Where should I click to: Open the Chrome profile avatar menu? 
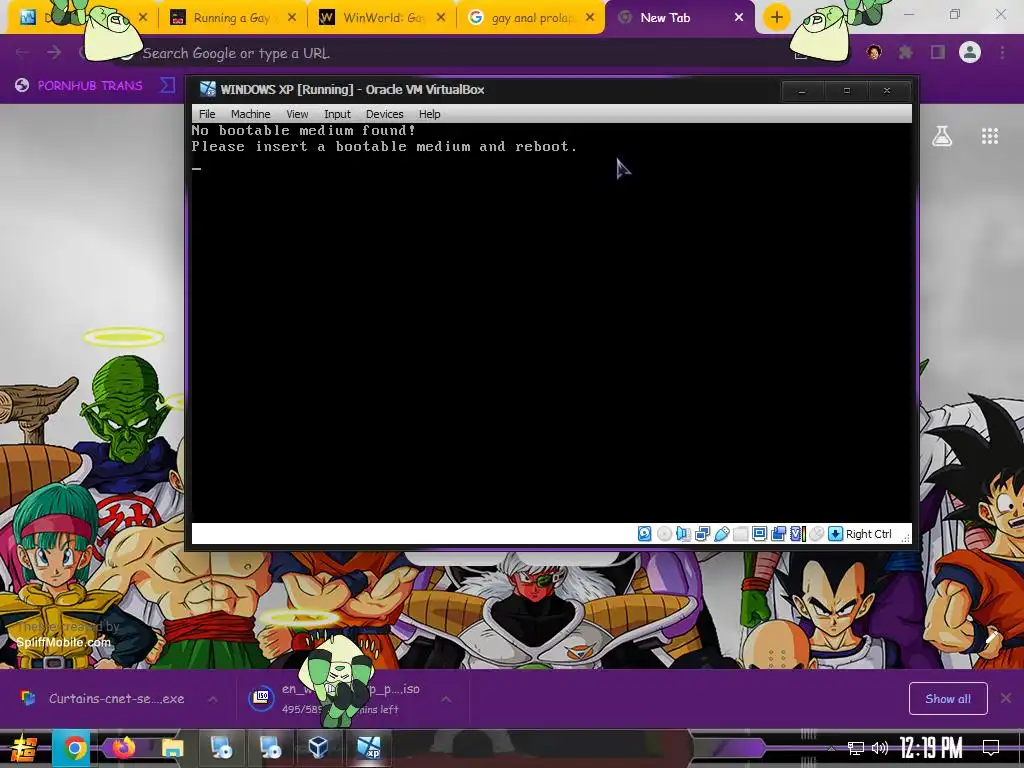click(x=970, y=52)
